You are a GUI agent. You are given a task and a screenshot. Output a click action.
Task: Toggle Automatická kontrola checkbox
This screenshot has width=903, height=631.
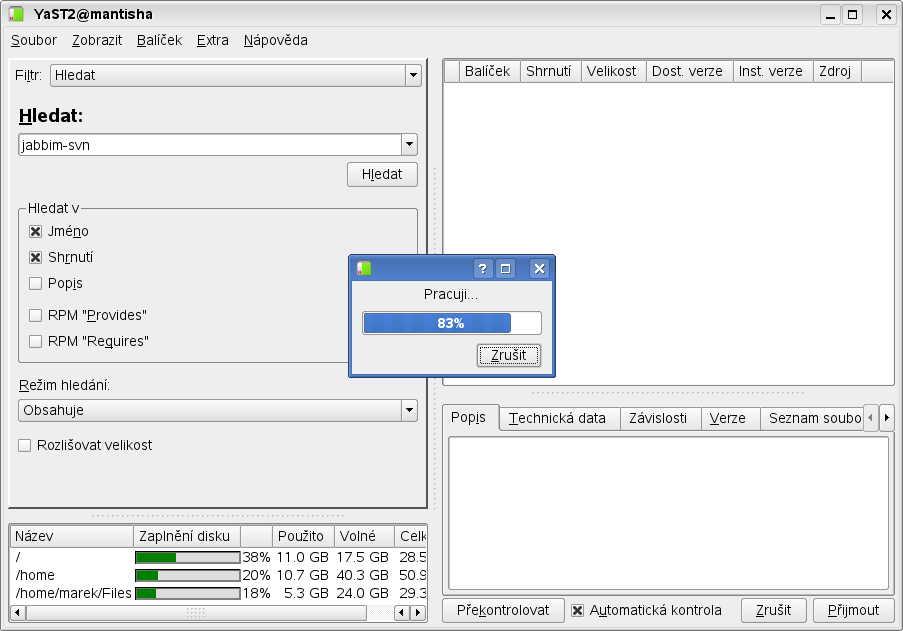[577, 610]
